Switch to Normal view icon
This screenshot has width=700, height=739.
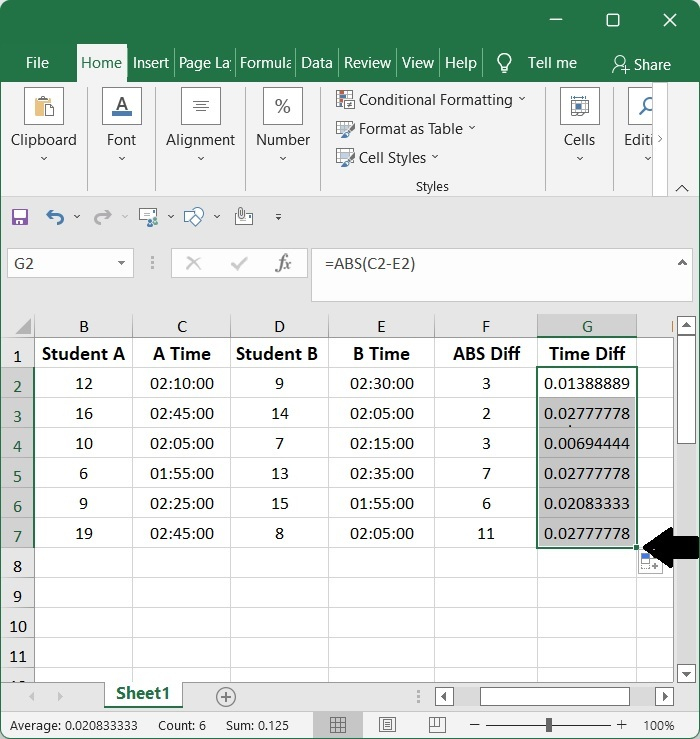click(338, 725)
